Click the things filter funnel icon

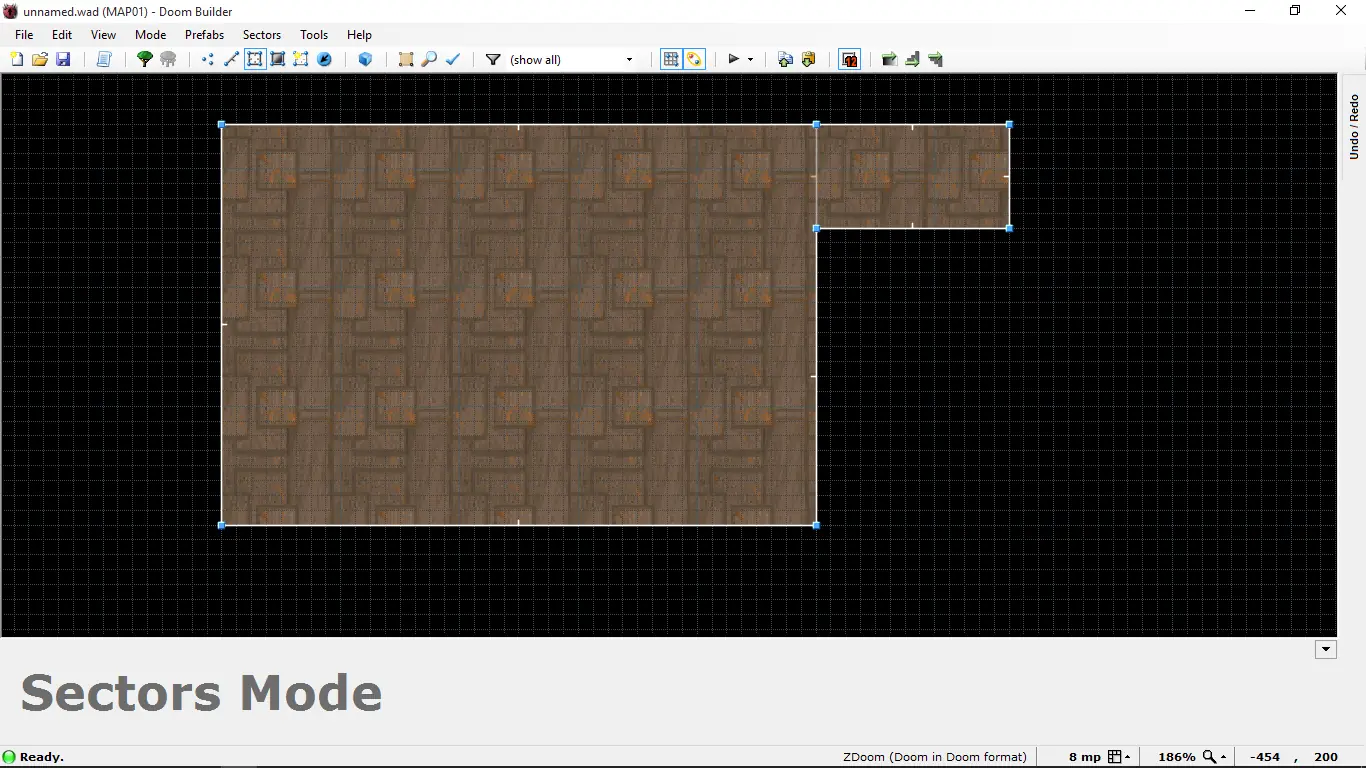click(493, 60)
